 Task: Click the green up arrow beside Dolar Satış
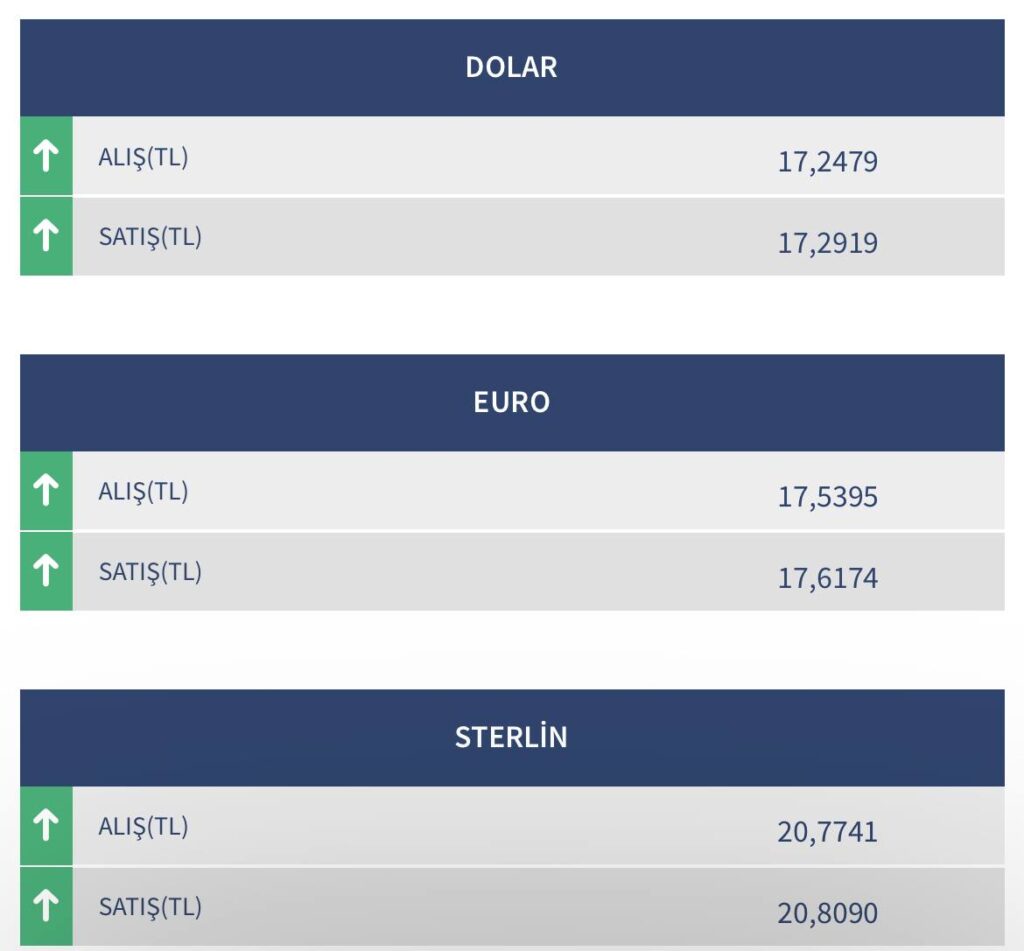[46, 236]
